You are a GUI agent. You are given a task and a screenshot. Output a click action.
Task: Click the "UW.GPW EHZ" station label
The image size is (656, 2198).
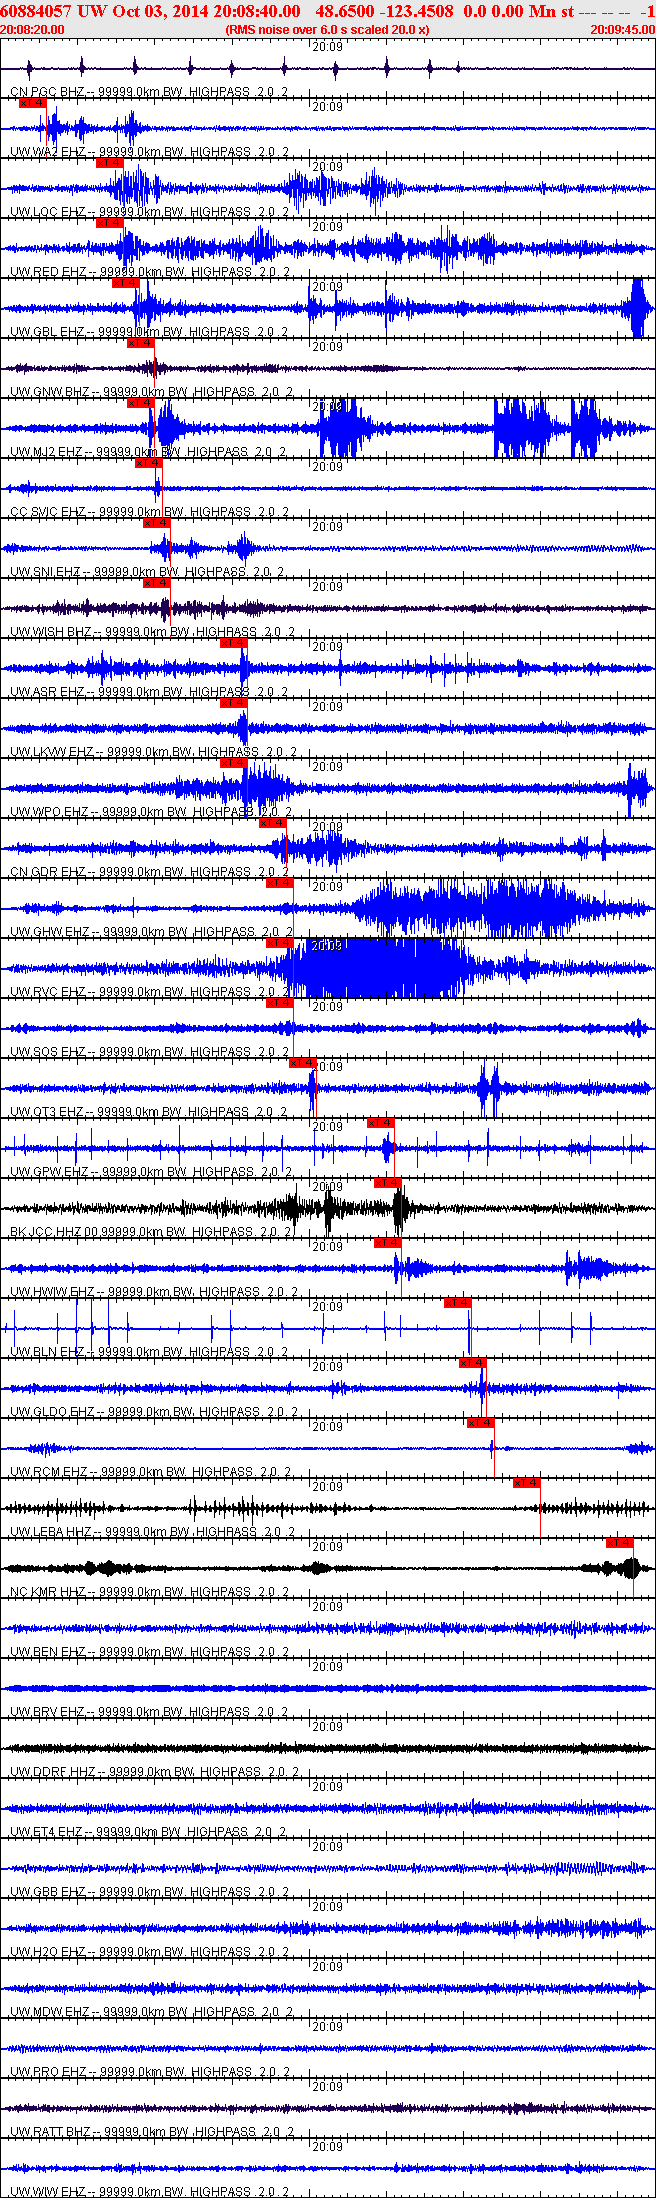click(x=49, y=1172)
